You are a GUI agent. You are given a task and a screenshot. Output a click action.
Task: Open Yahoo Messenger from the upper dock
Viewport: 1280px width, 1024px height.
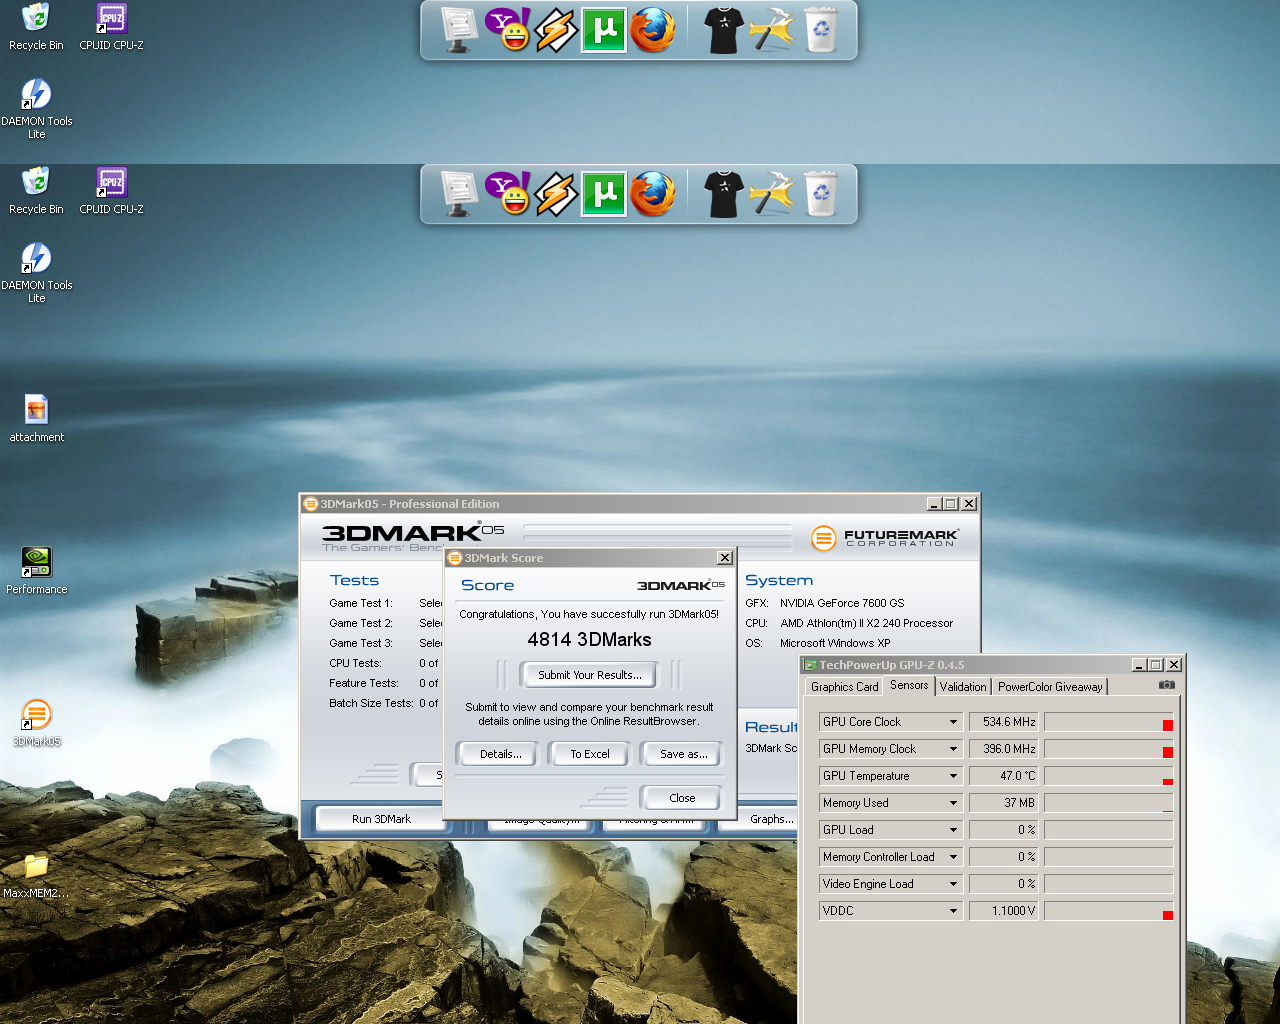508,30
